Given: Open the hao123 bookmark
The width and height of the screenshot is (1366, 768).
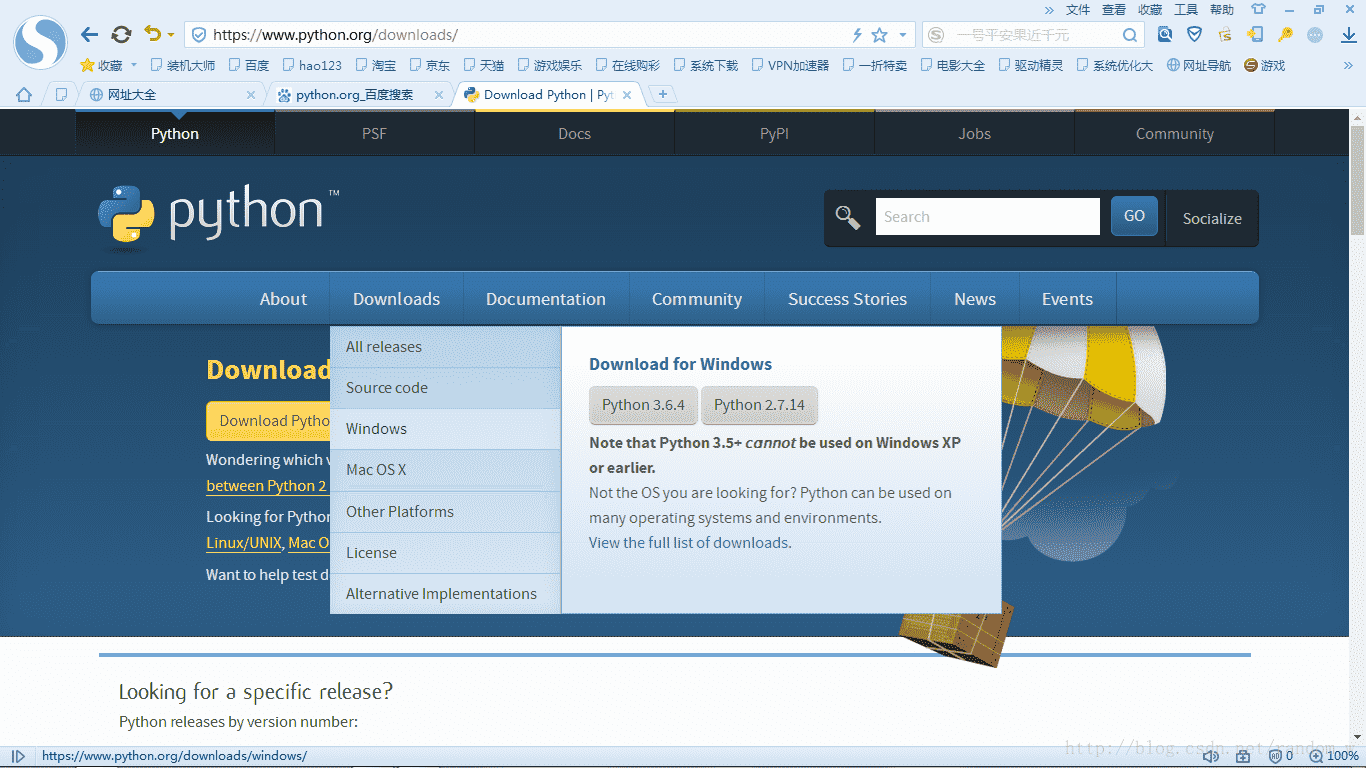Looking at the screenshot, I should coord(311,66).
